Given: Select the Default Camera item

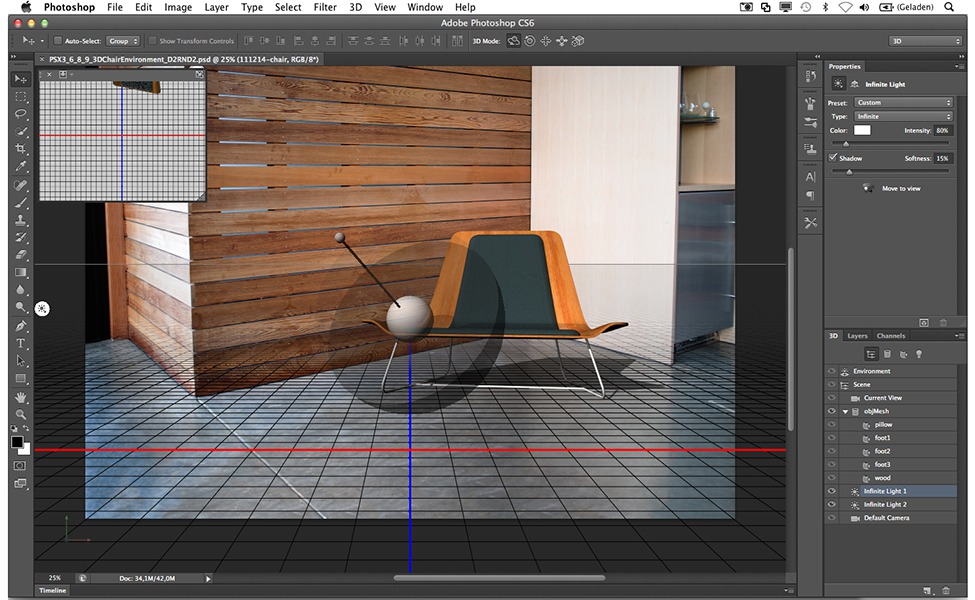Looking at the screenshot, I should point(886,518).
